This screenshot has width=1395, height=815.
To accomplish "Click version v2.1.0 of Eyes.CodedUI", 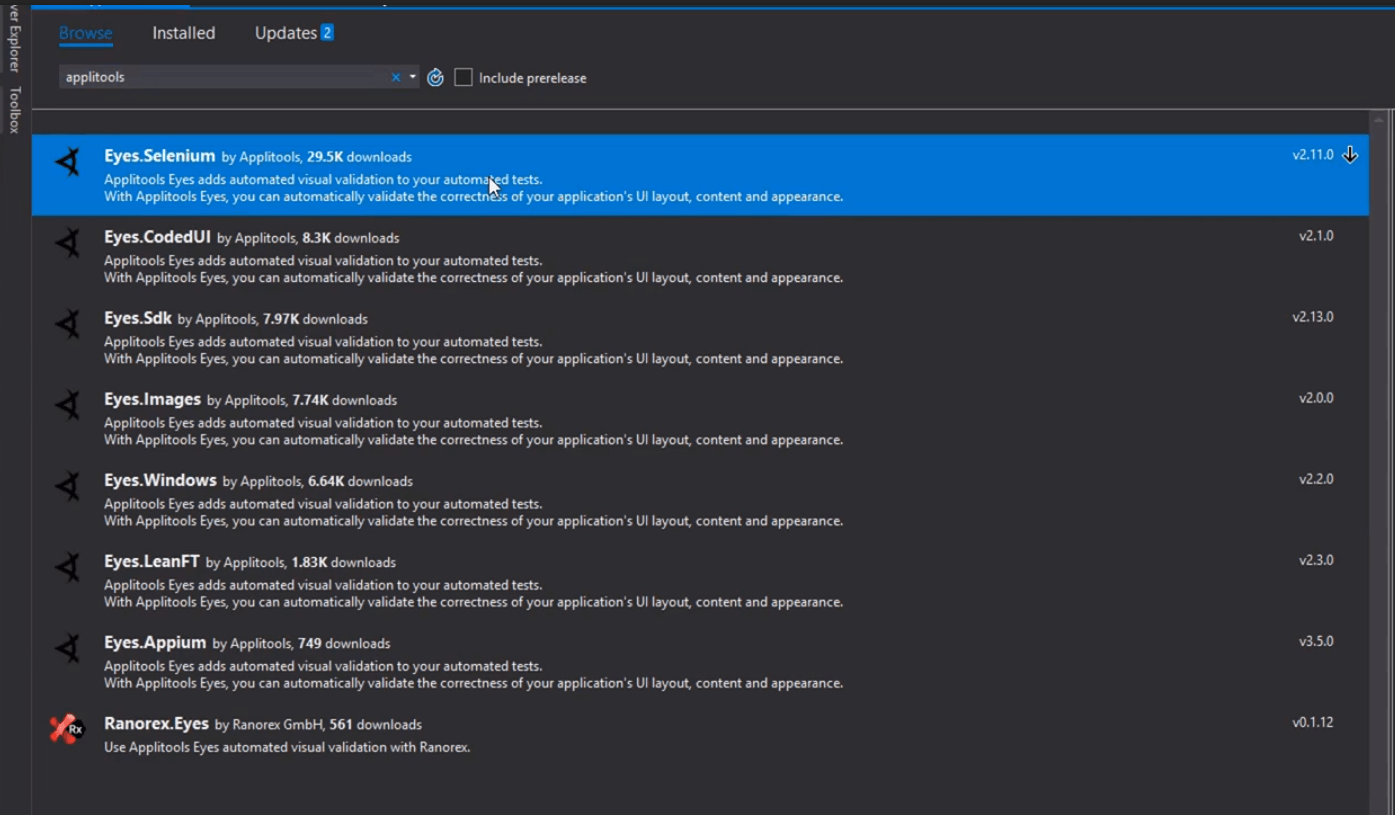I will 1316,236.
